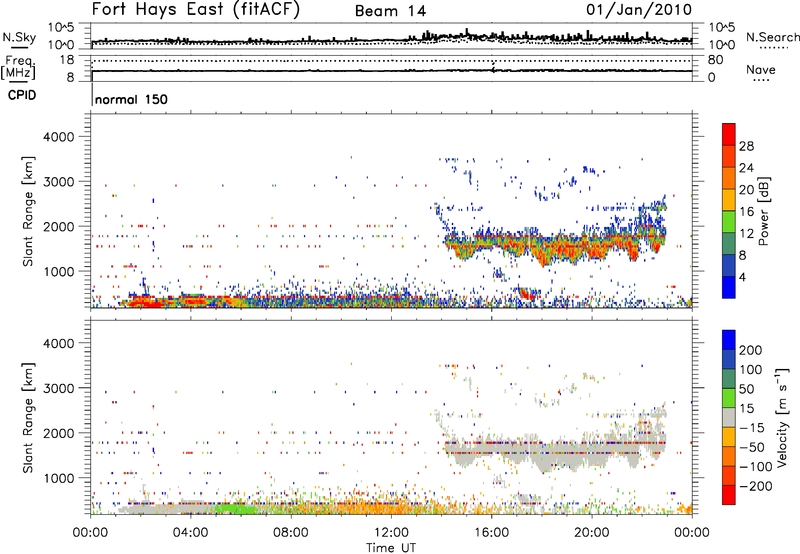Click the 'normal 150' CPID text

click(x=131, y=99)
